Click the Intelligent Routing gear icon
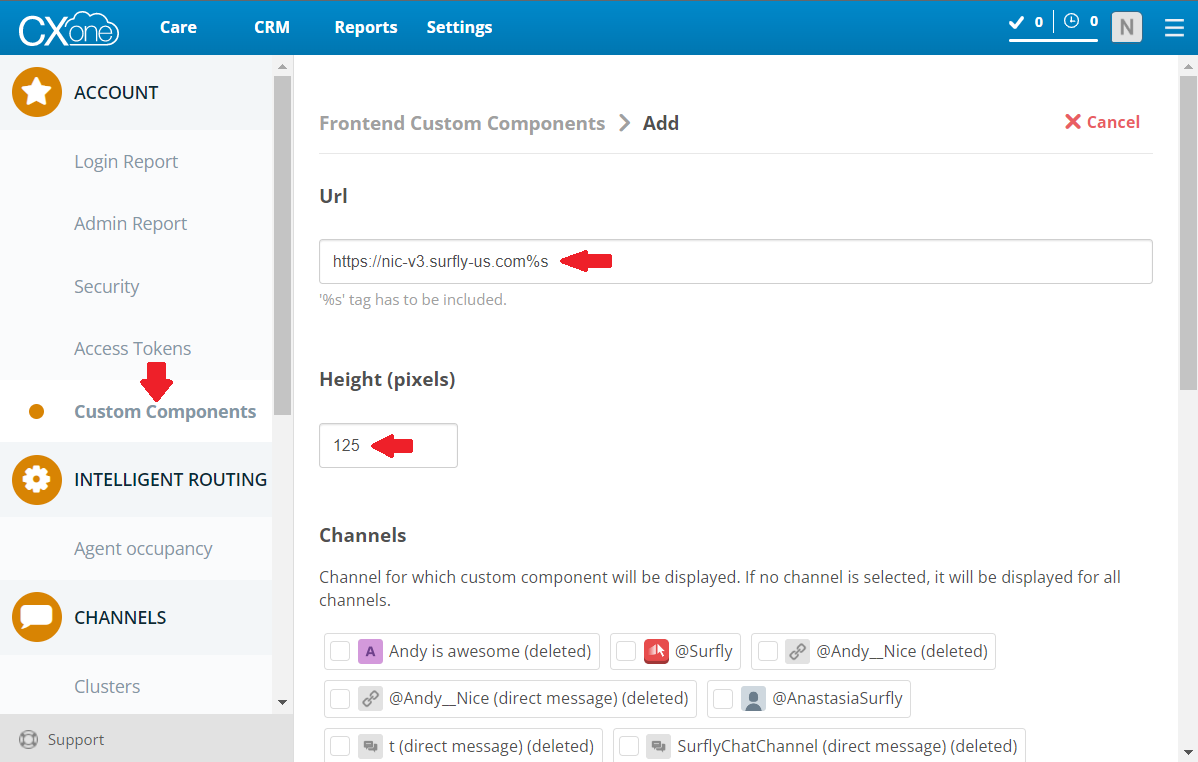 (x=37, y=479)
